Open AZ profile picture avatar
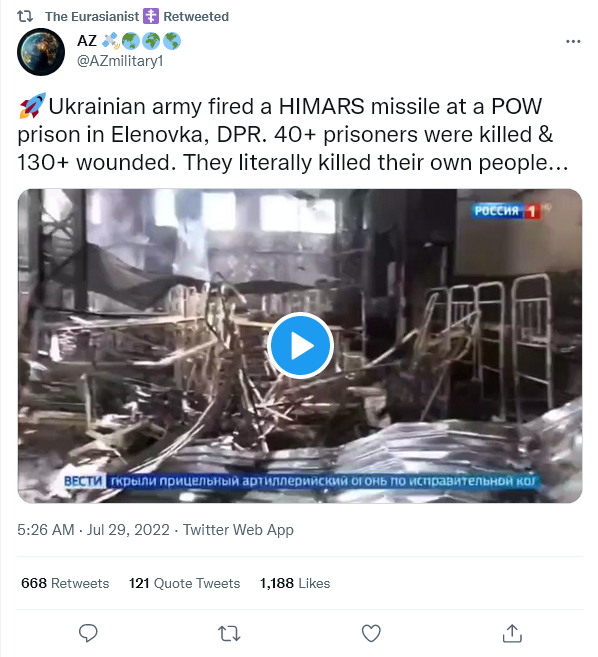 [x=41, y=52]
